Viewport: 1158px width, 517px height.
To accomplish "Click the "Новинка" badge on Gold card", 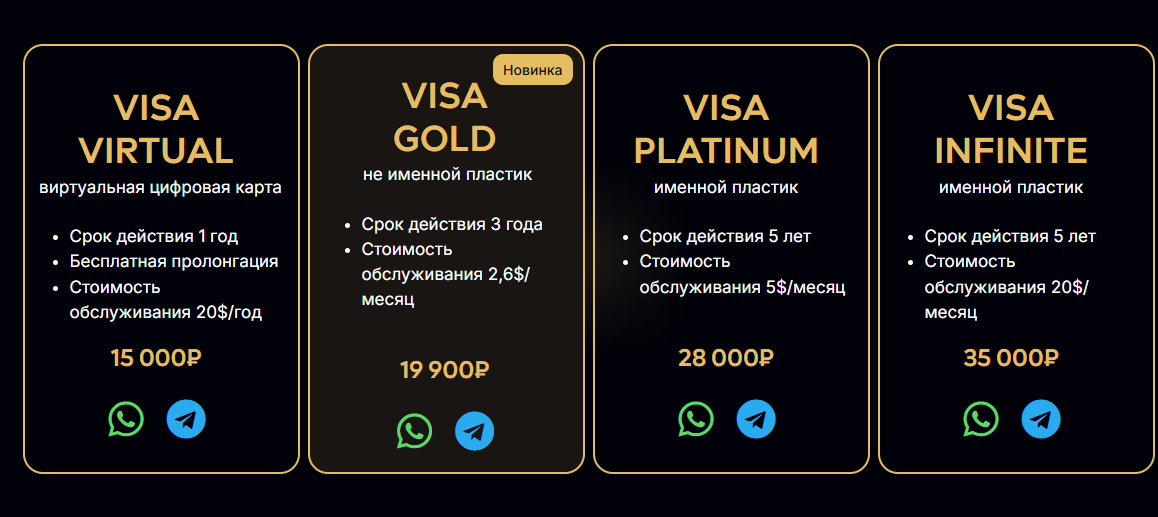I will pos(532,70).
